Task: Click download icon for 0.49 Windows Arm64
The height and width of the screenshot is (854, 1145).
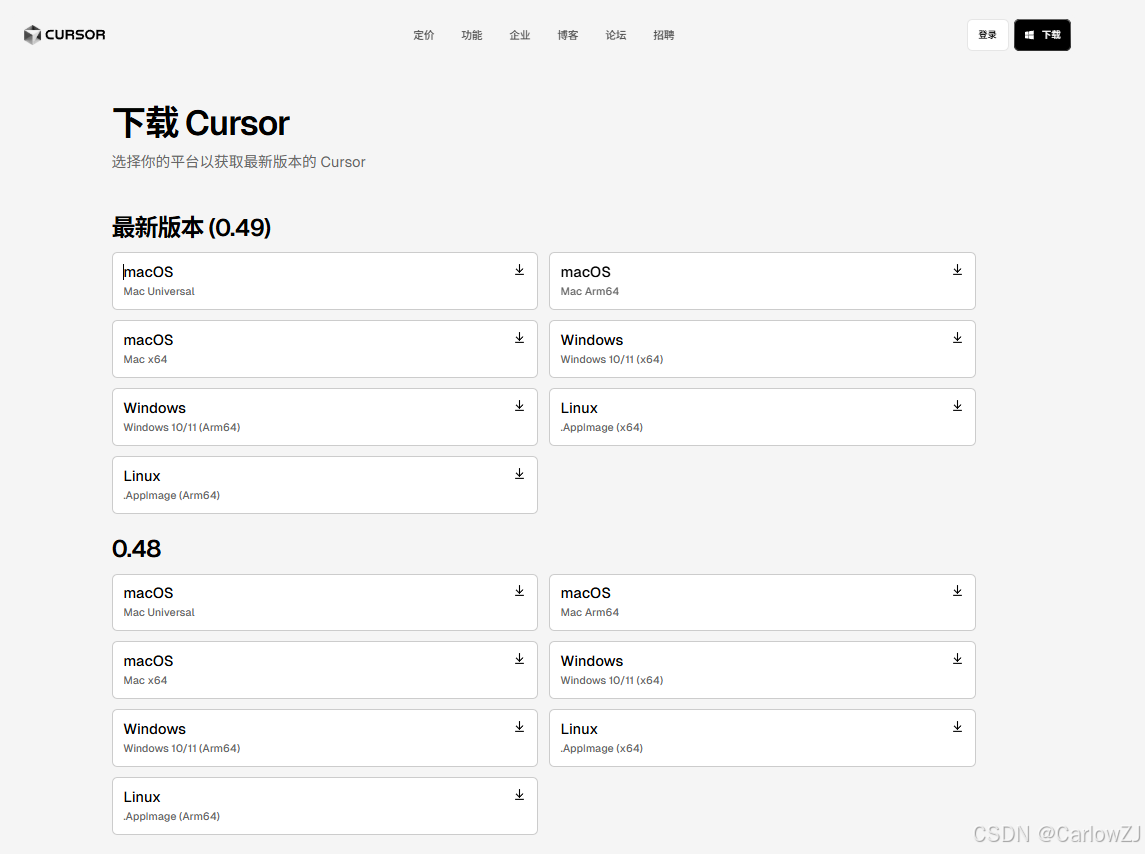Action: (519, 406)
